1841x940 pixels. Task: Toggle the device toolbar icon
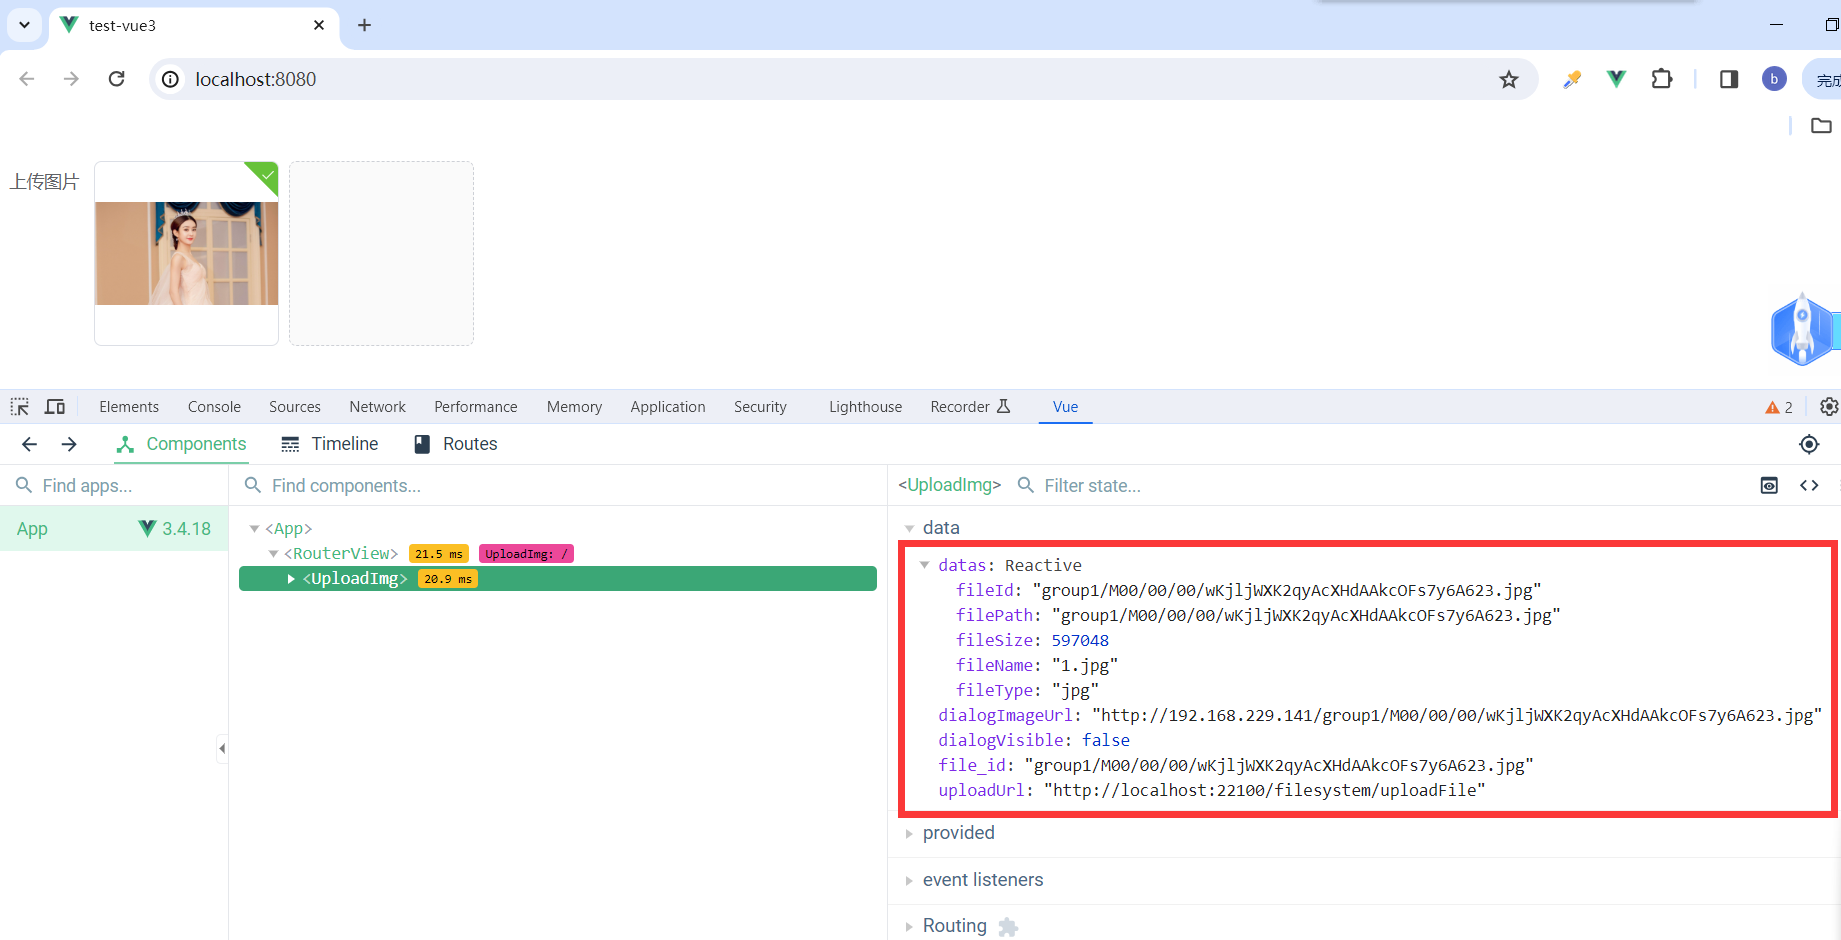[55, 407]
